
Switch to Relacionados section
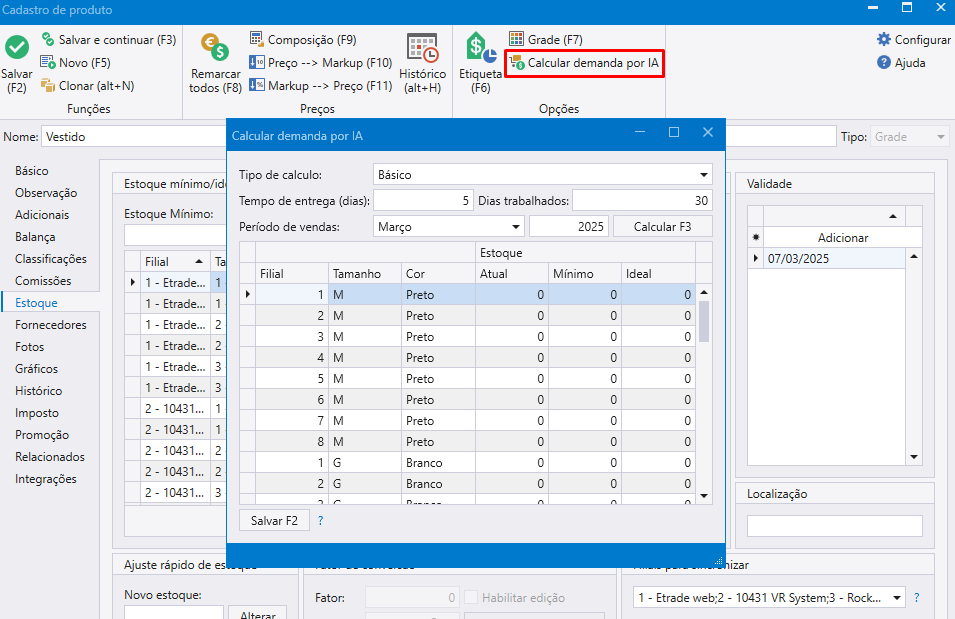50,456
